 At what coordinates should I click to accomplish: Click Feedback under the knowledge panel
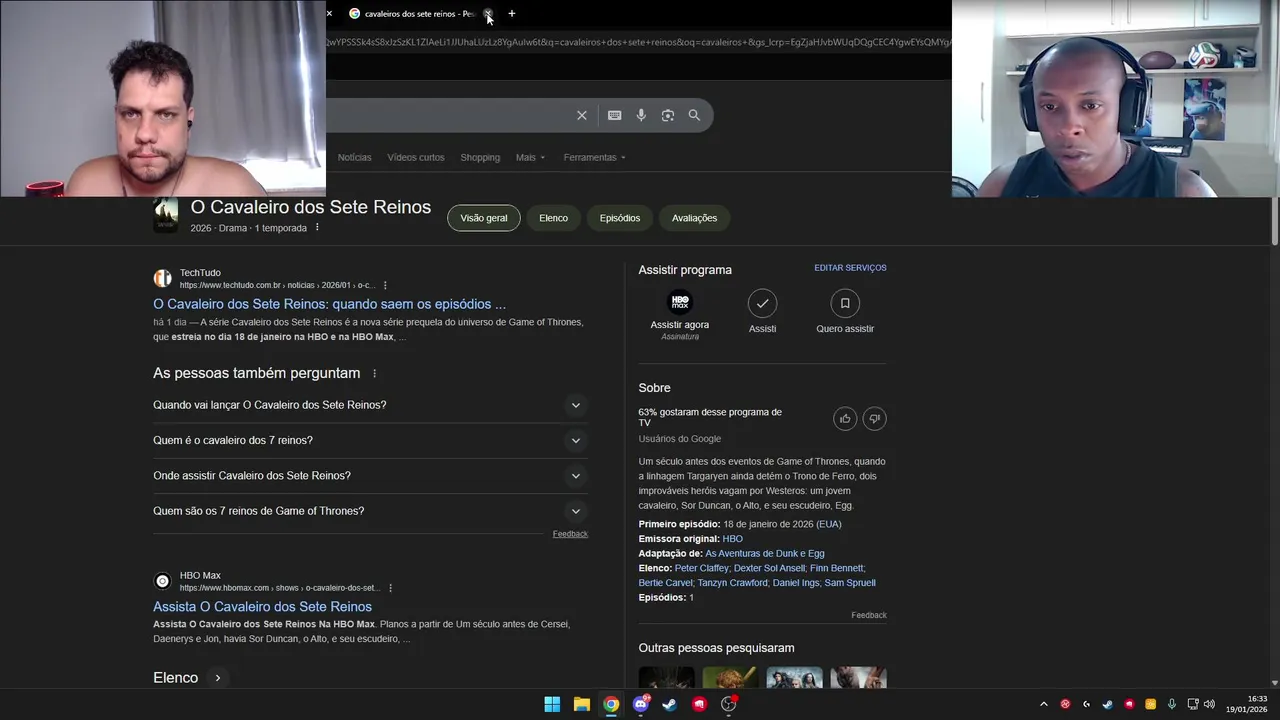tap(869, 616)
